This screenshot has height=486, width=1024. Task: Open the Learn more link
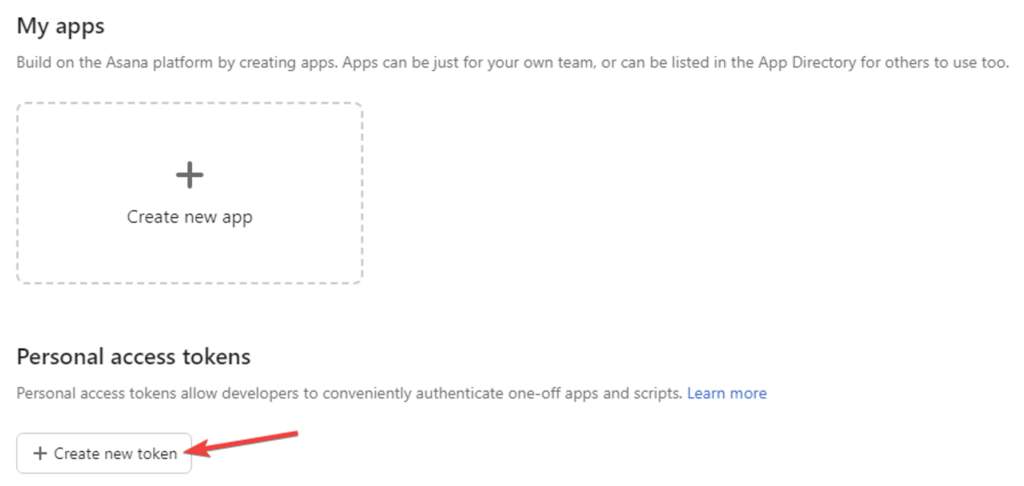(x=727, y=393)
